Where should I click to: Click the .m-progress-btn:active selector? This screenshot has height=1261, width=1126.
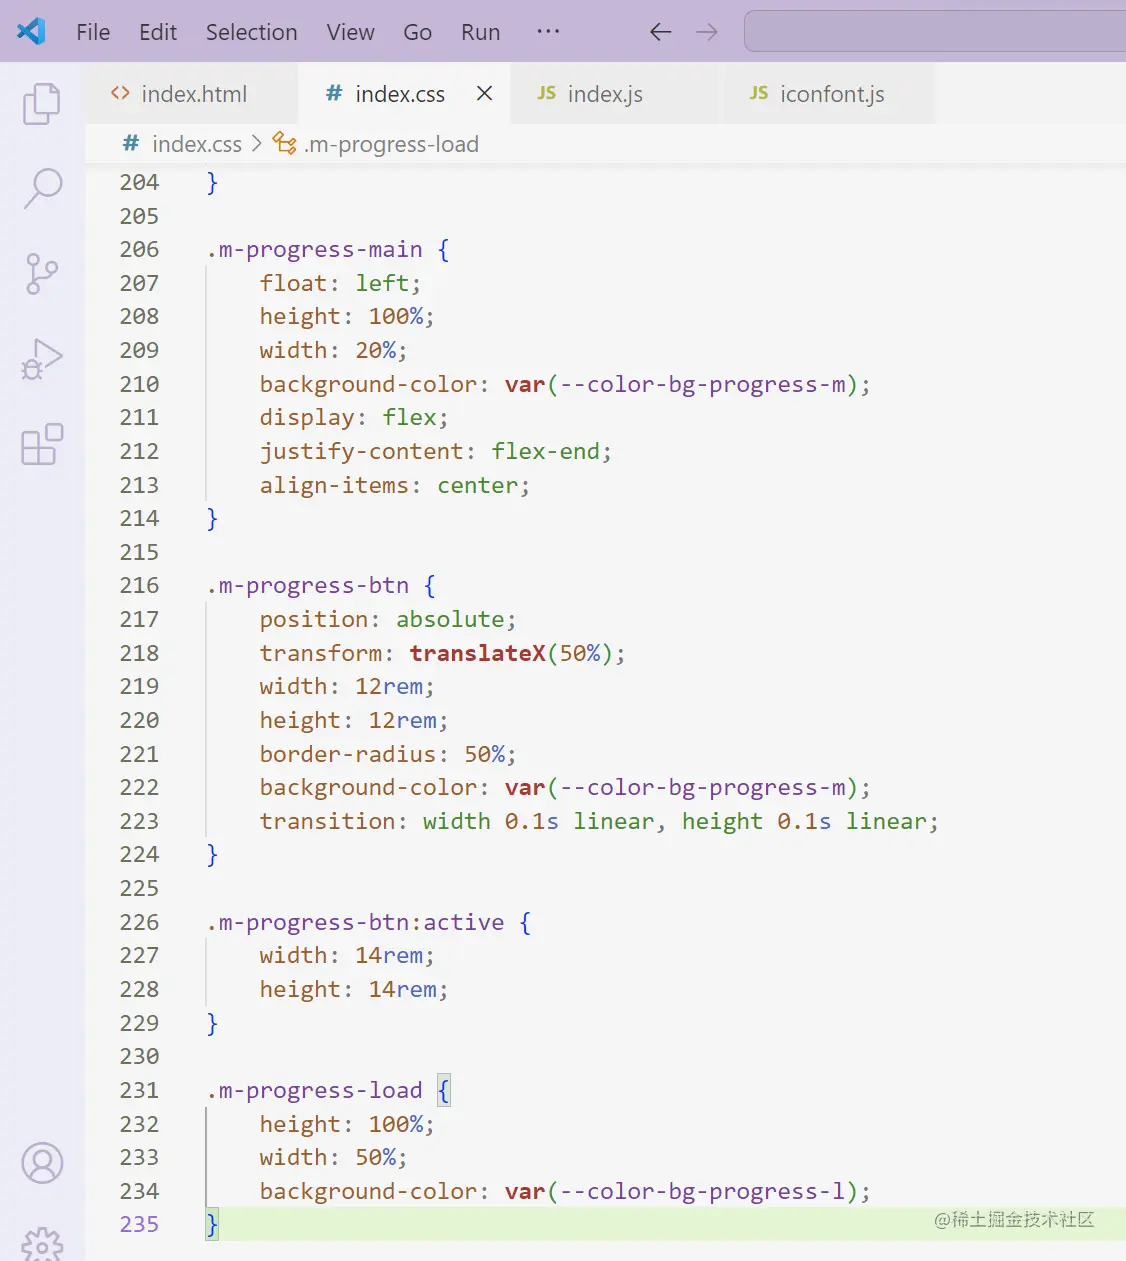pyautogui.click(x=355, y=922)
